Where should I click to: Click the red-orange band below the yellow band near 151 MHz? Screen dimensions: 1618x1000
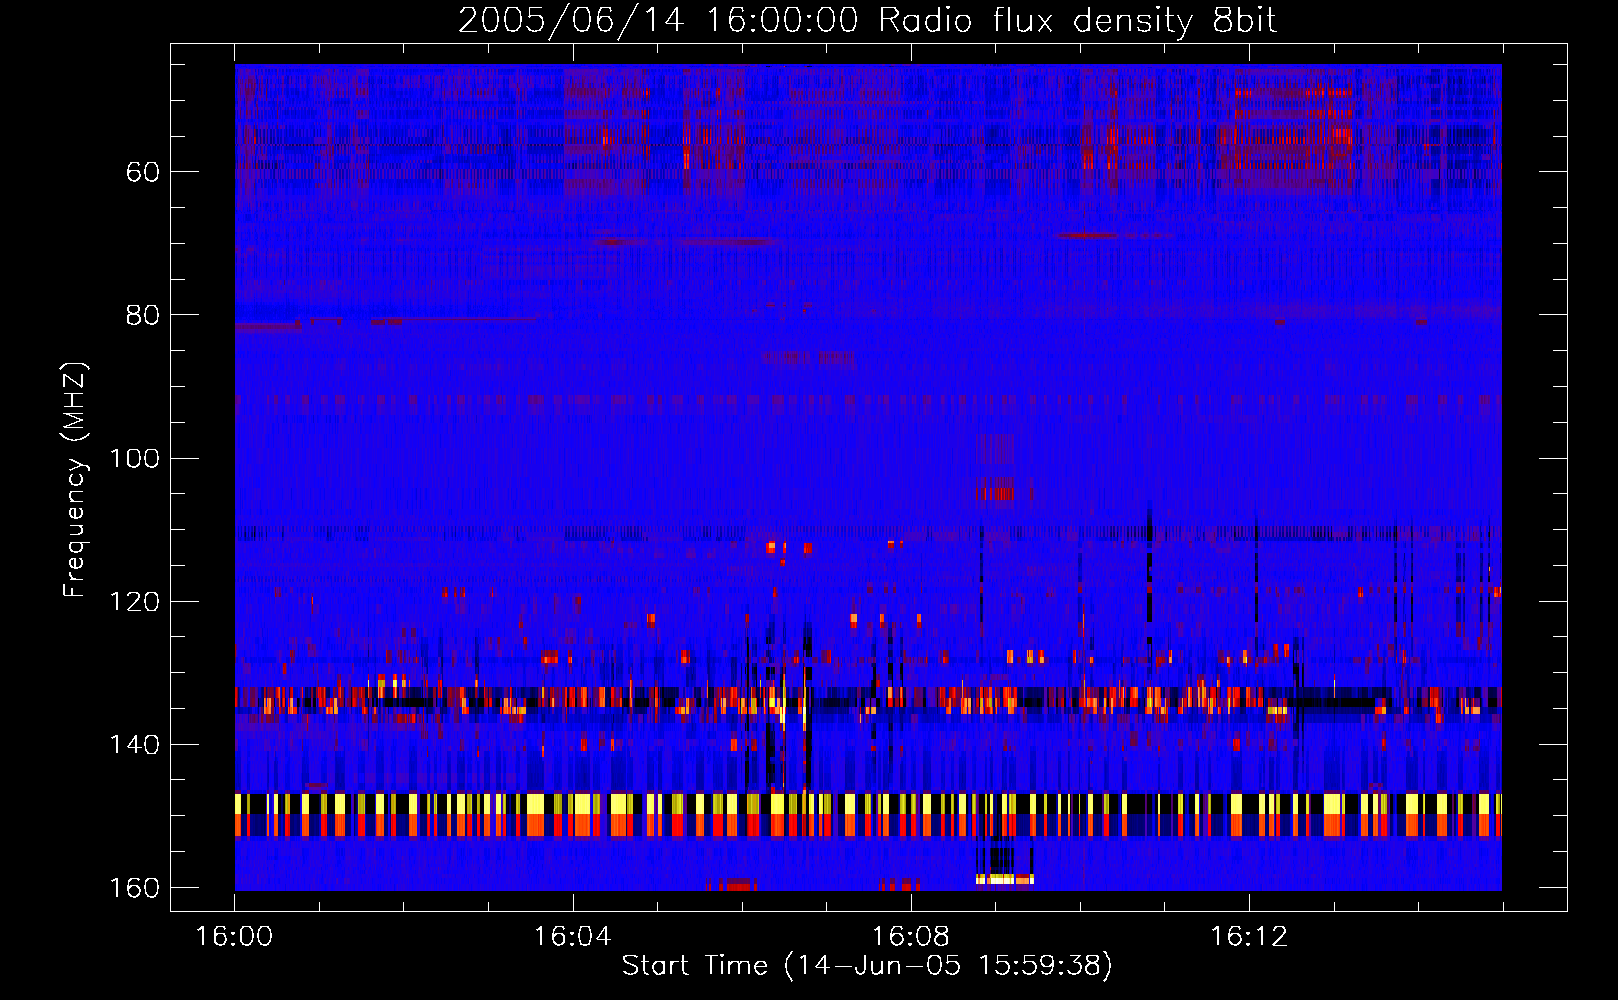pos(868,825)
